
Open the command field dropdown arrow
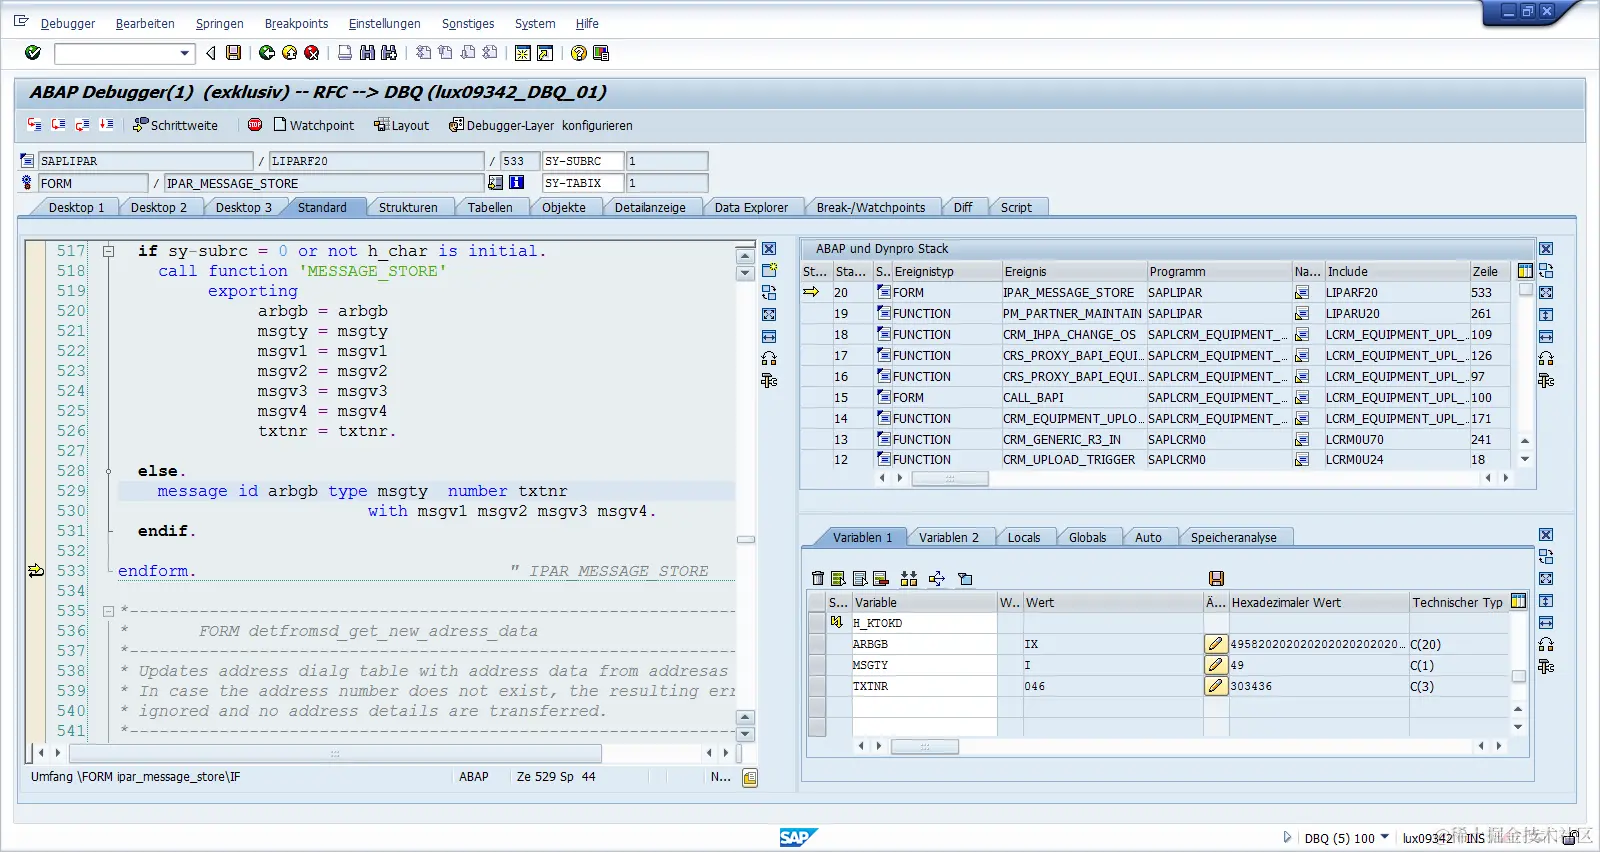pos(185,54)
